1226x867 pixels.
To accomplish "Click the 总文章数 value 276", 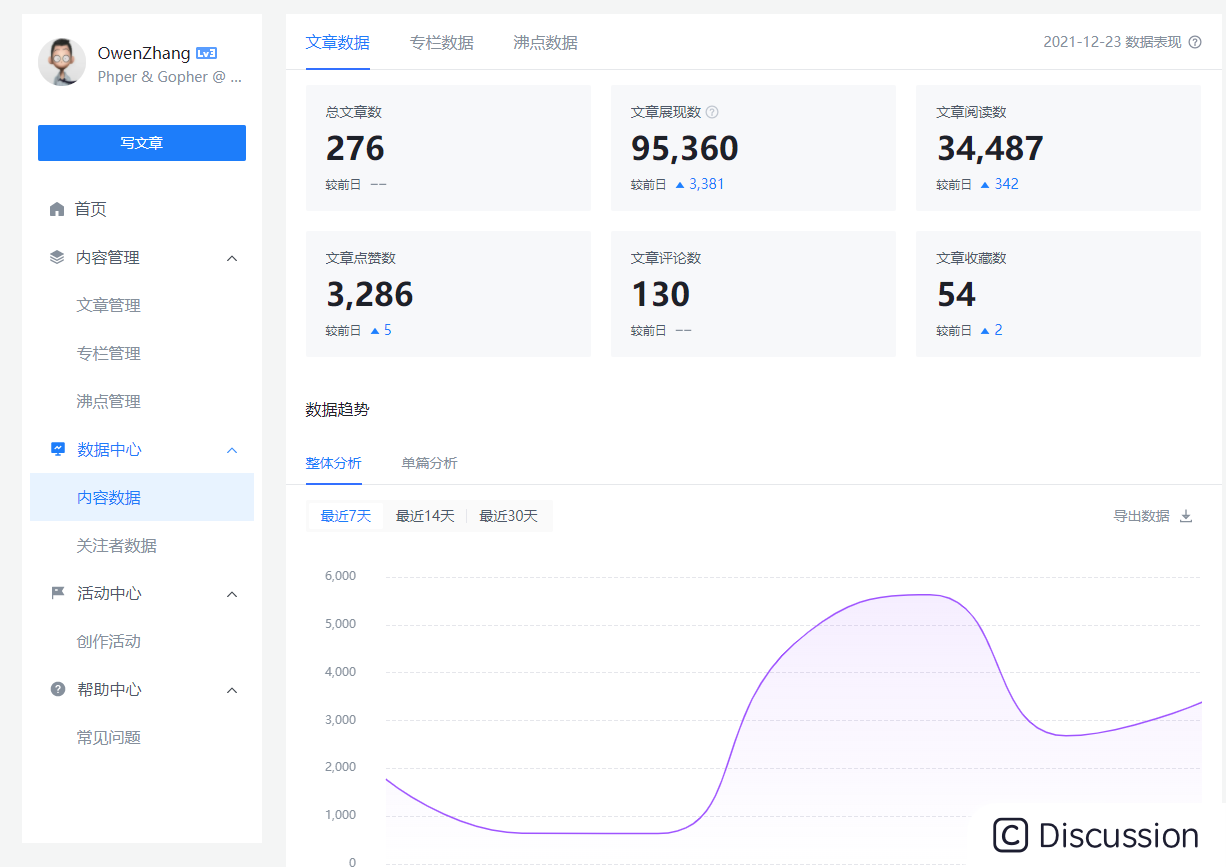I will click(x=355, y=148).
